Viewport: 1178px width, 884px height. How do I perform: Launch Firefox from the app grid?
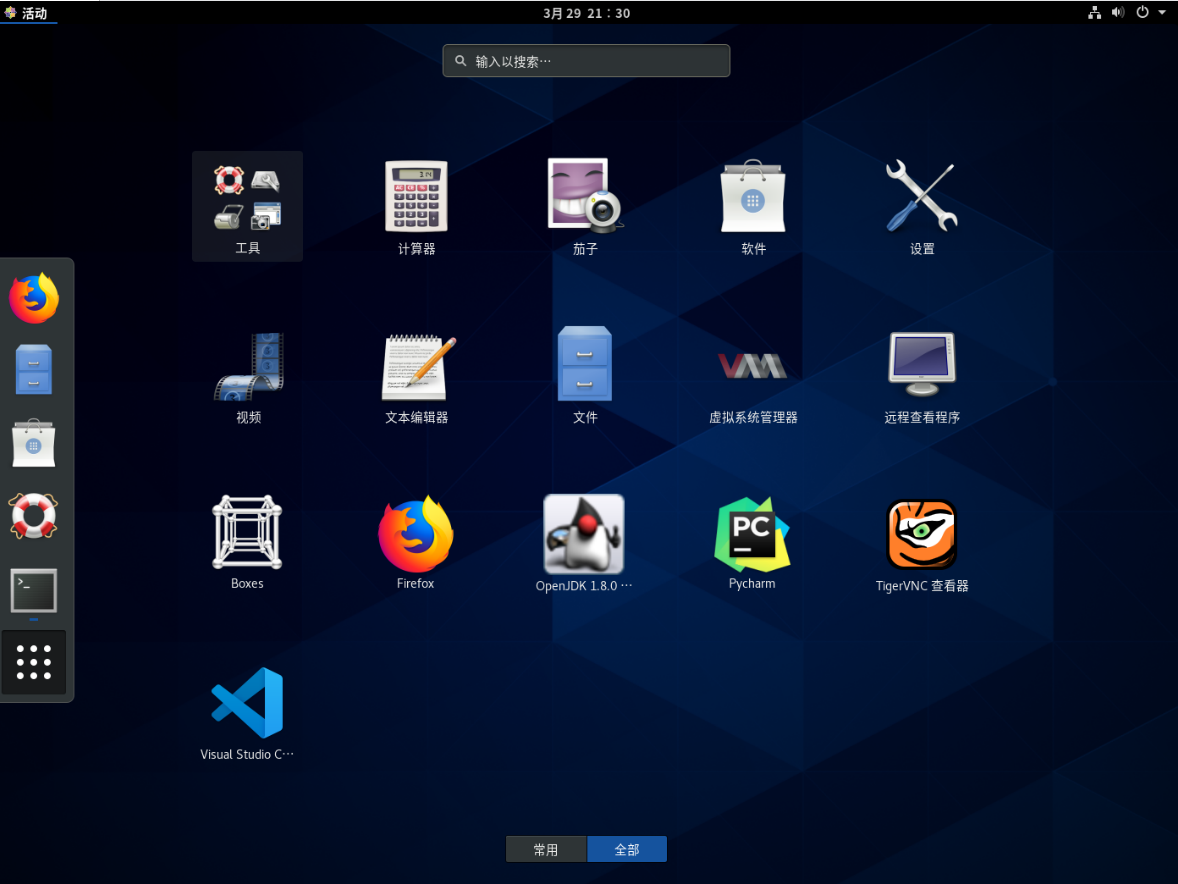point(415,542)
